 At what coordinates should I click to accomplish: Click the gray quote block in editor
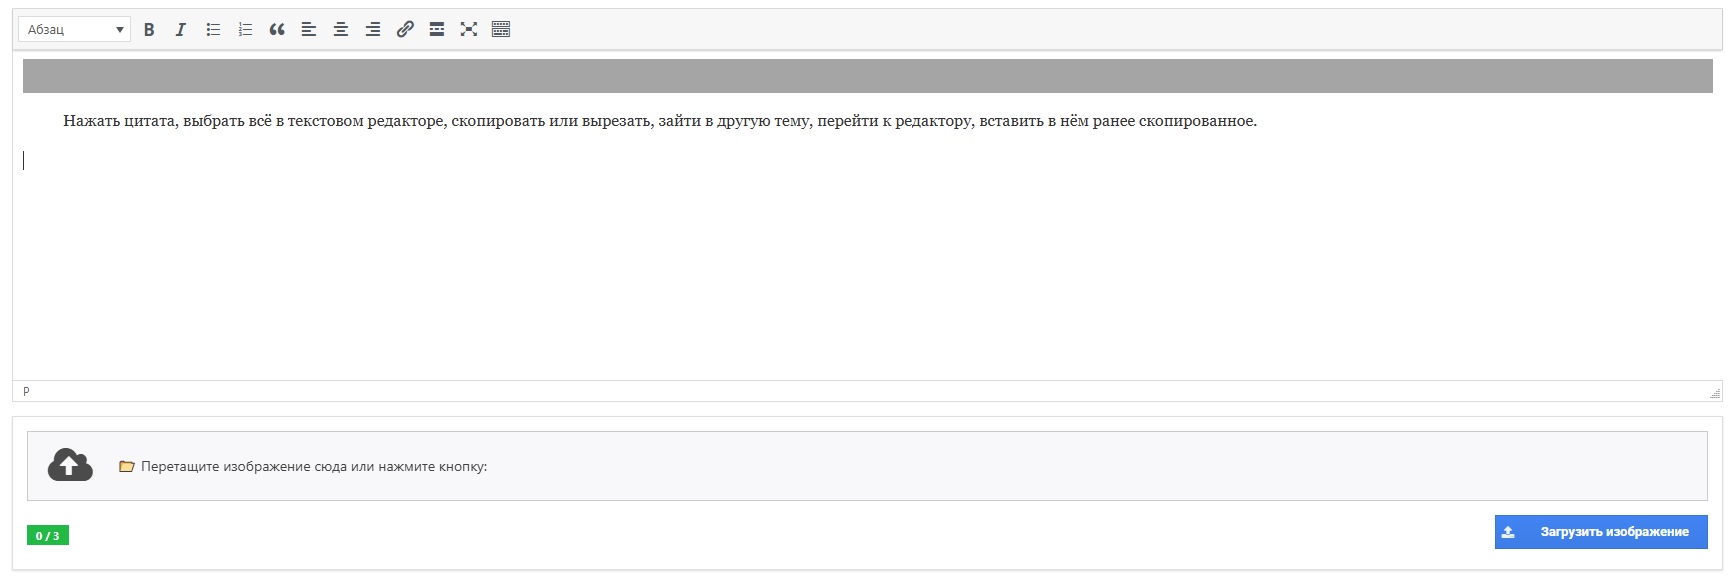(x=867, y=76)
